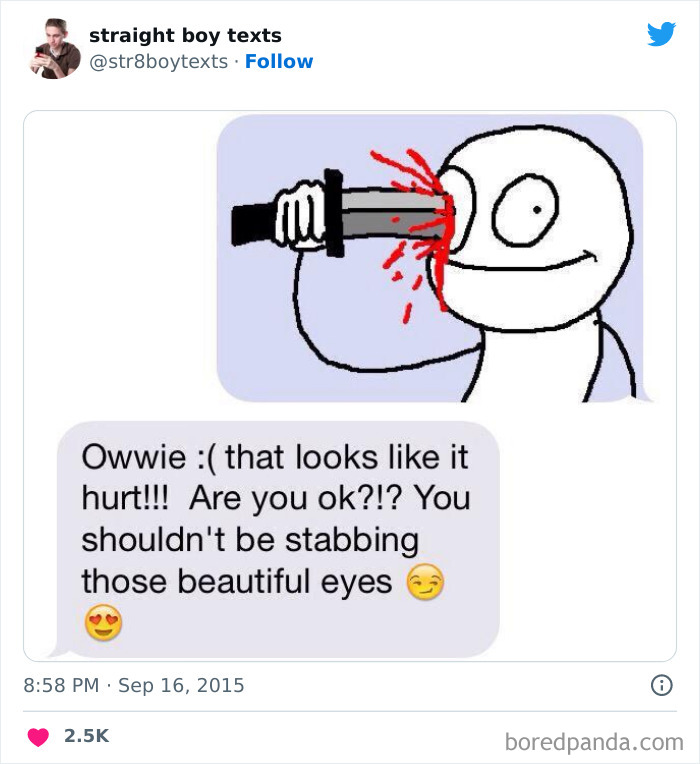The image size is (700, 764).
Task: Follow the str8boytexts account
Action: point(279,61)
